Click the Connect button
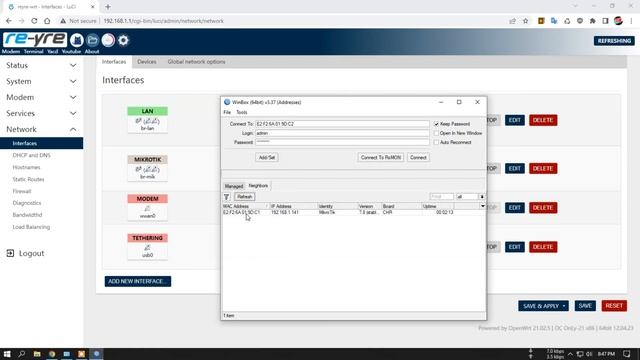This screenshot has width=640, height=360. pos(418,158)
